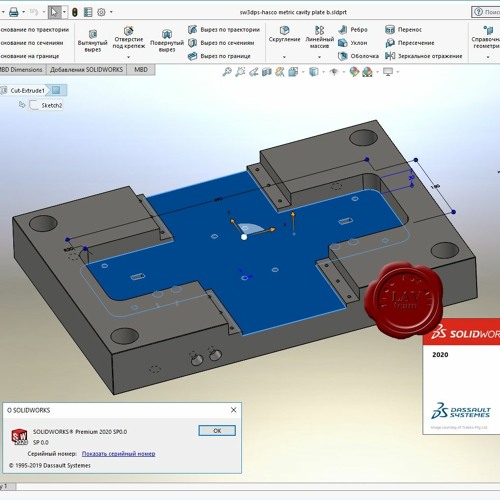Activate the Select cursor tool
Image resolution: width=500 pixels, height=500 pixels.
pyautogui.click(x=54, y=12)
